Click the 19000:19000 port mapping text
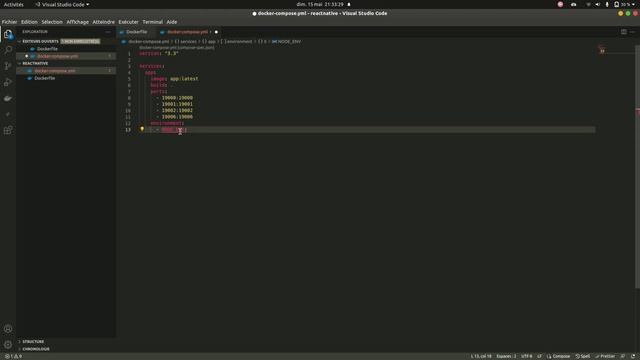The image size is (640, 360). (x=177, y=98)
